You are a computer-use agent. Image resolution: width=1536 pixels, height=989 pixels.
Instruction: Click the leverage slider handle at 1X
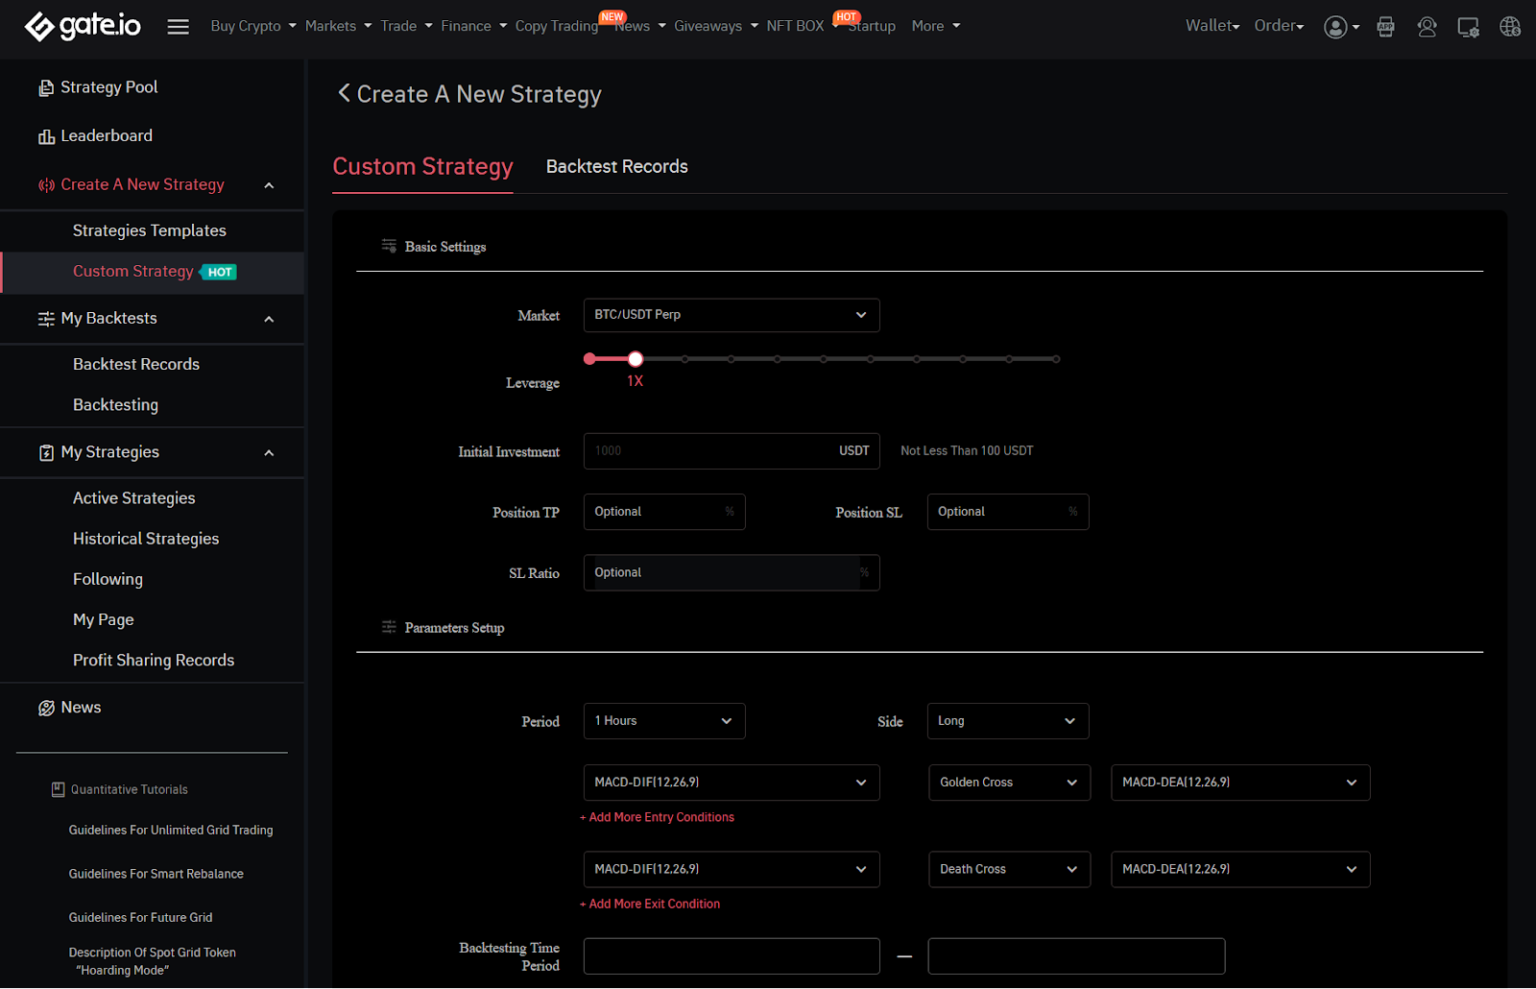tap(635, 359)
